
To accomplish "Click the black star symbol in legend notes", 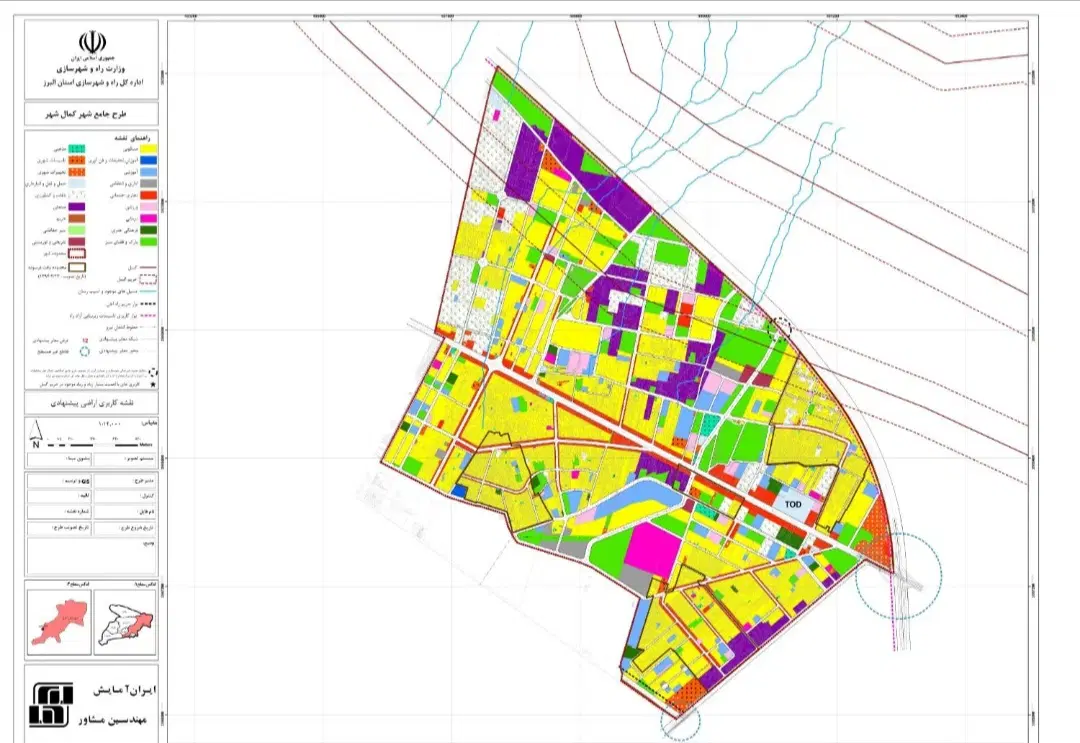I will (x=153, y=385).
